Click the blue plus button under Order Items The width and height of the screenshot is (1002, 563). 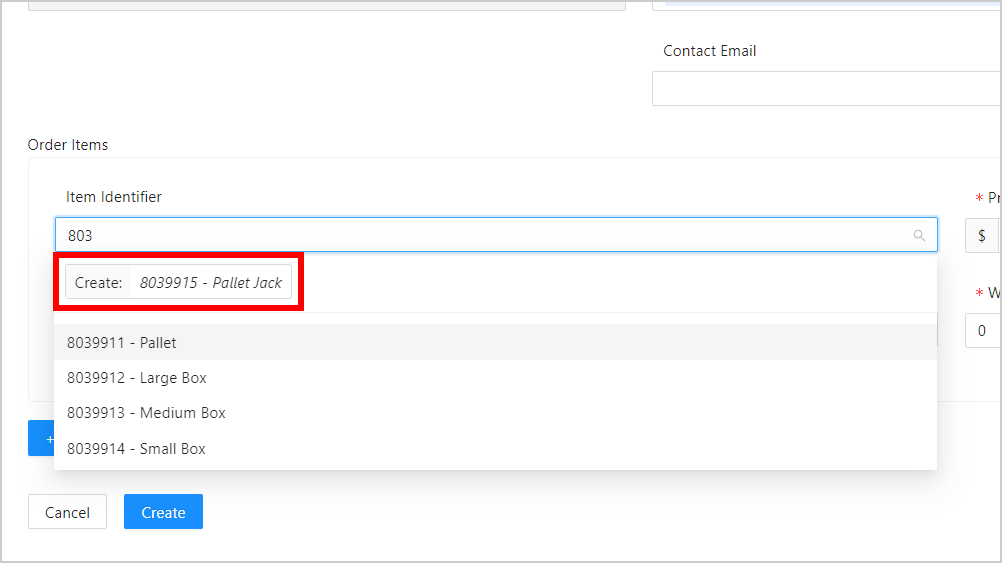point(41,438)
